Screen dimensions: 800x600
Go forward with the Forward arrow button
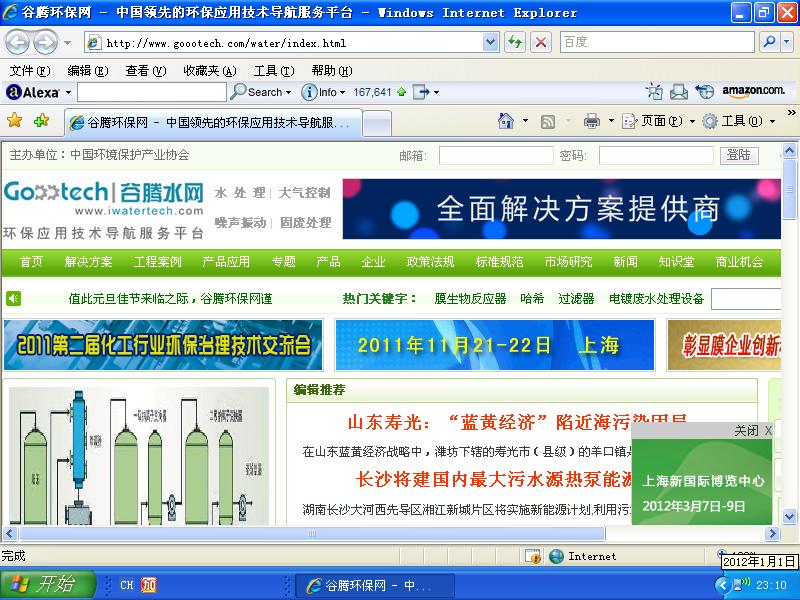coord(46,42)
